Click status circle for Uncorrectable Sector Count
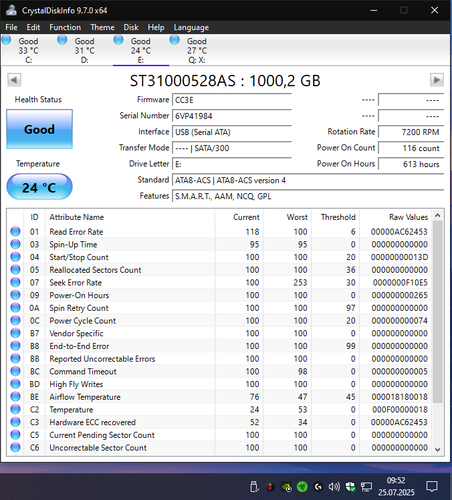The image size is (452, 500). 15,447
